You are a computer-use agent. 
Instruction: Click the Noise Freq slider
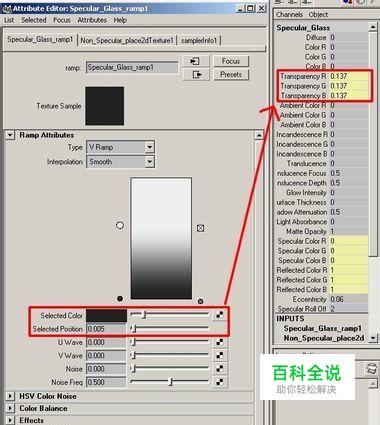(x=170, y=382)
